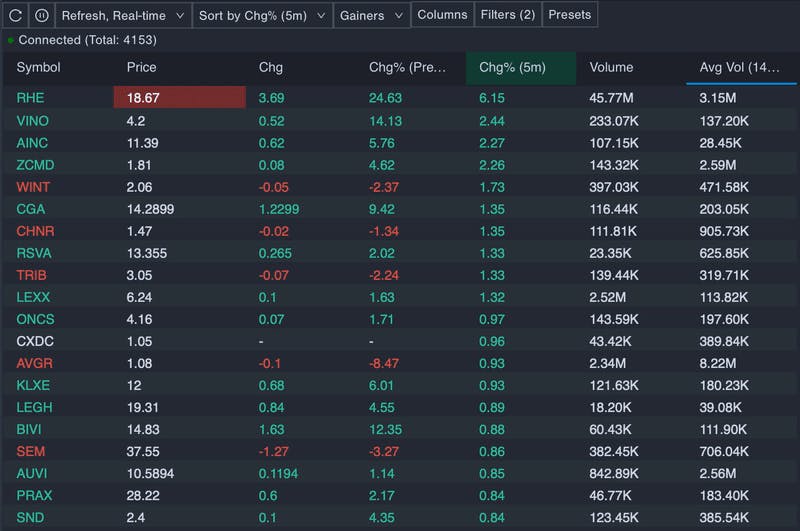Viewport: 800px width, 531px height.
Task: Click the CXDC symbol
Action: click(35, 341)
